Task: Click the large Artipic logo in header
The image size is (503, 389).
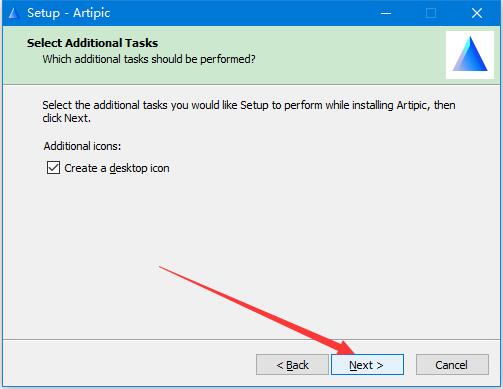Action: [x=470, y=55]
